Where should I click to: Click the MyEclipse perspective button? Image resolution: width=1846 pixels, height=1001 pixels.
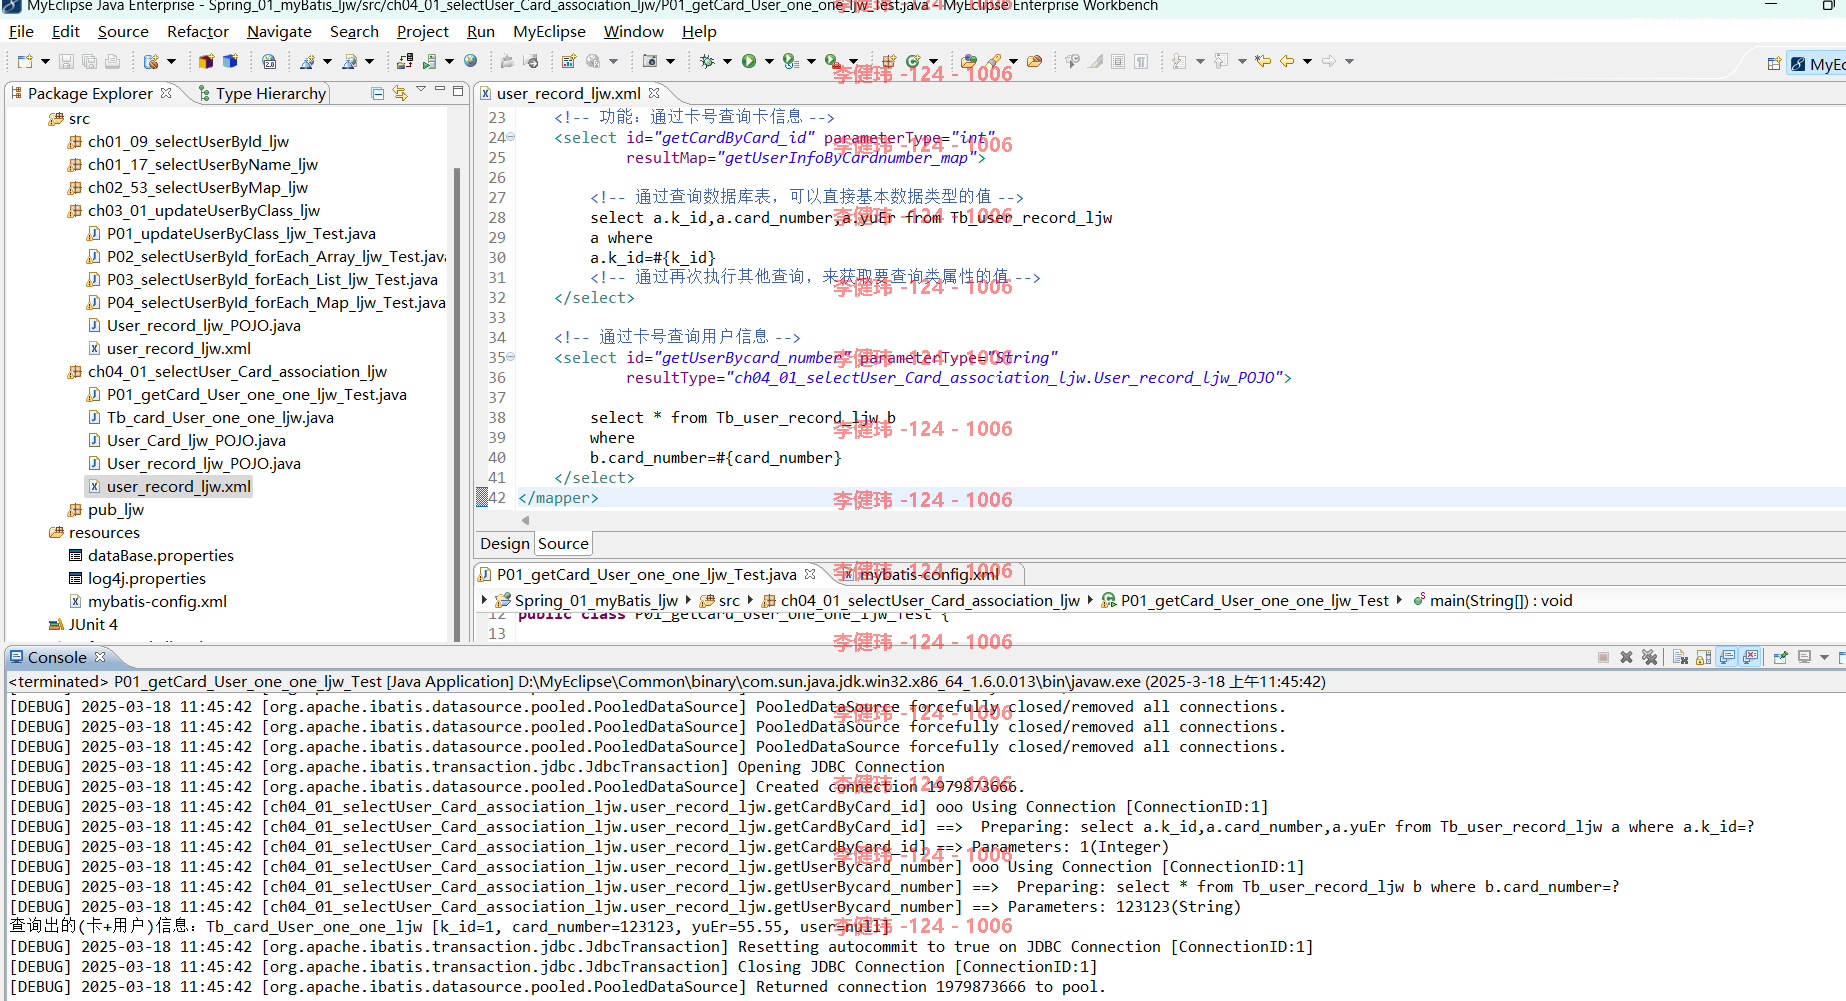[x=1817, y=64]
